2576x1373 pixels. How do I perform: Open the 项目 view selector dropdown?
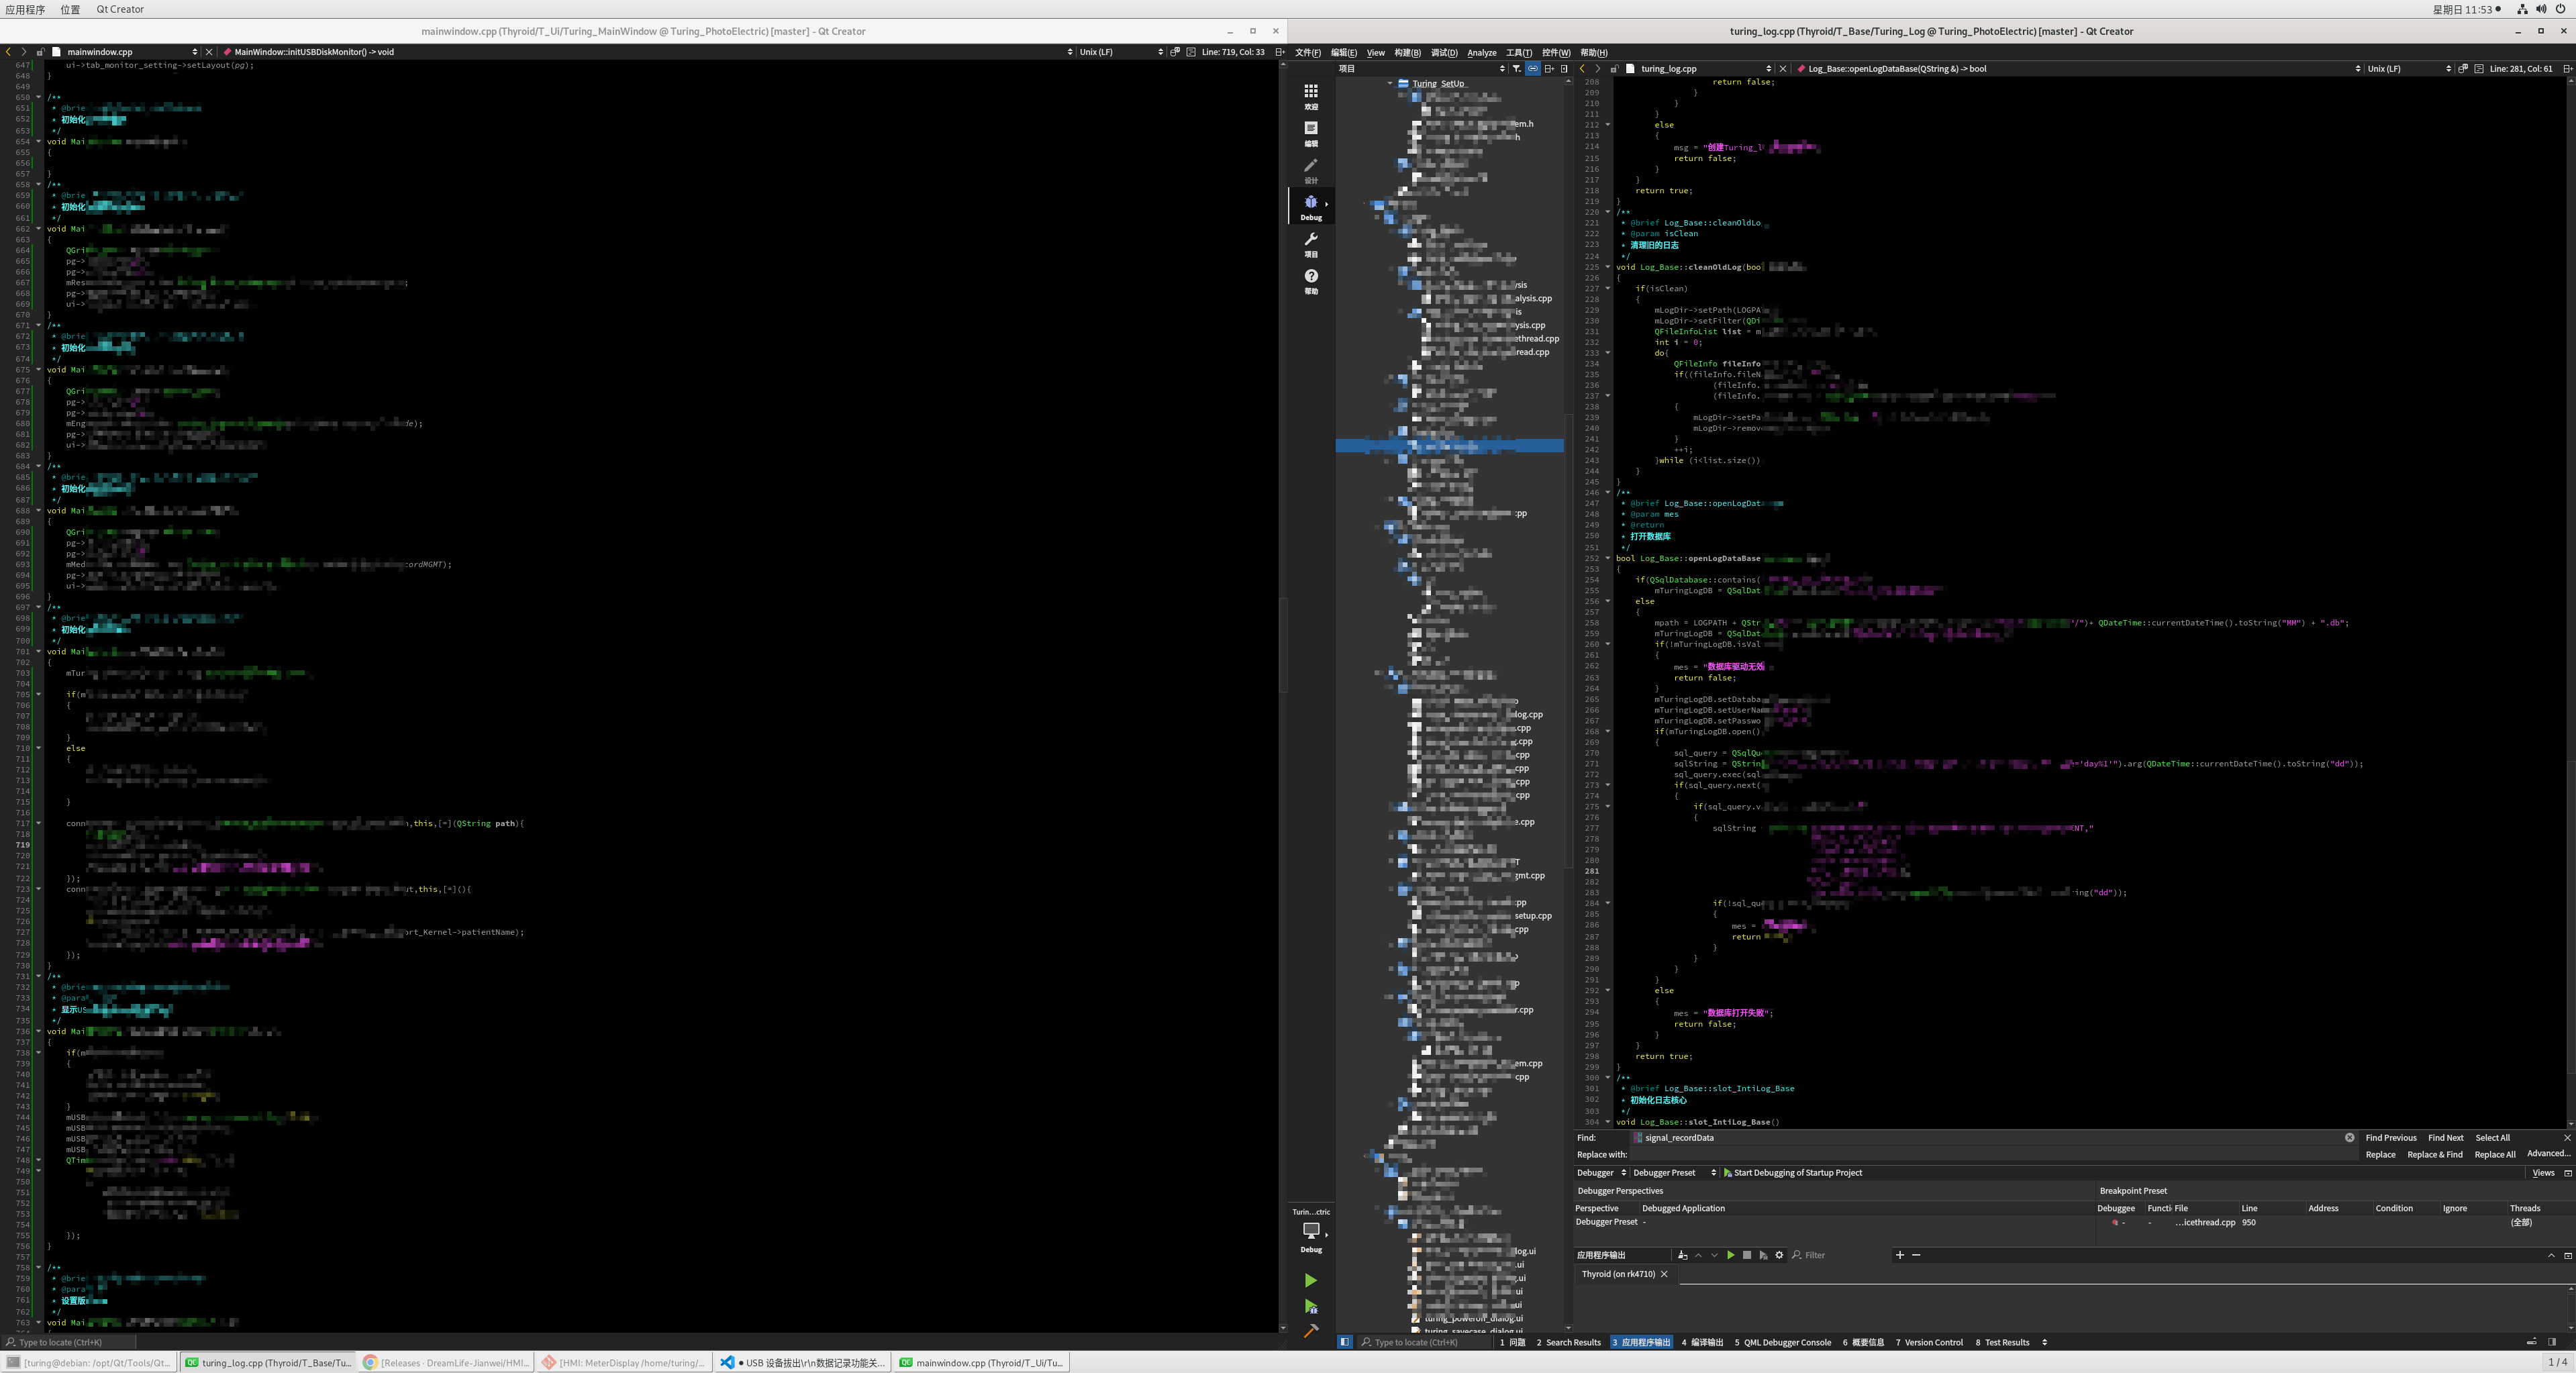1421,69
